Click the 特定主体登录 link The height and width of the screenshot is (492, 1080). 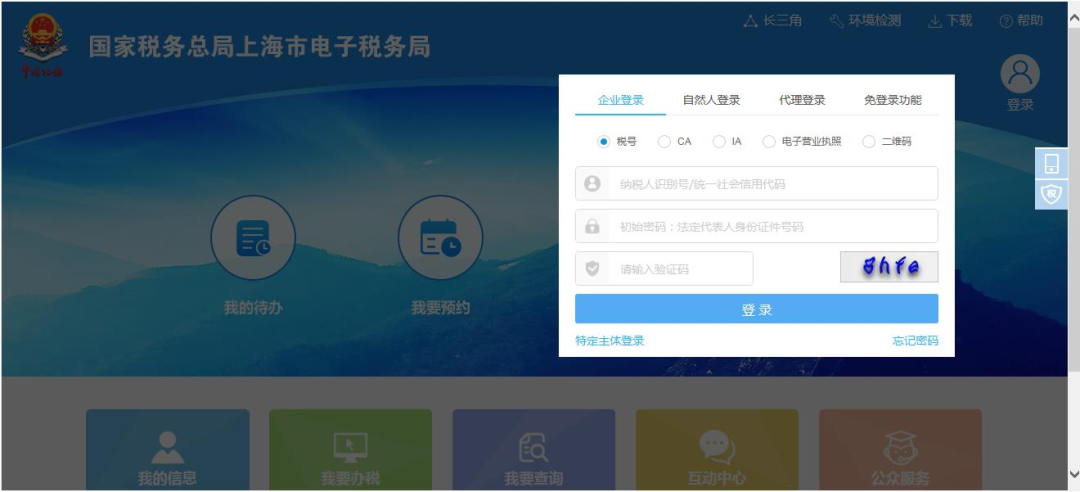[x=609, y=341]
